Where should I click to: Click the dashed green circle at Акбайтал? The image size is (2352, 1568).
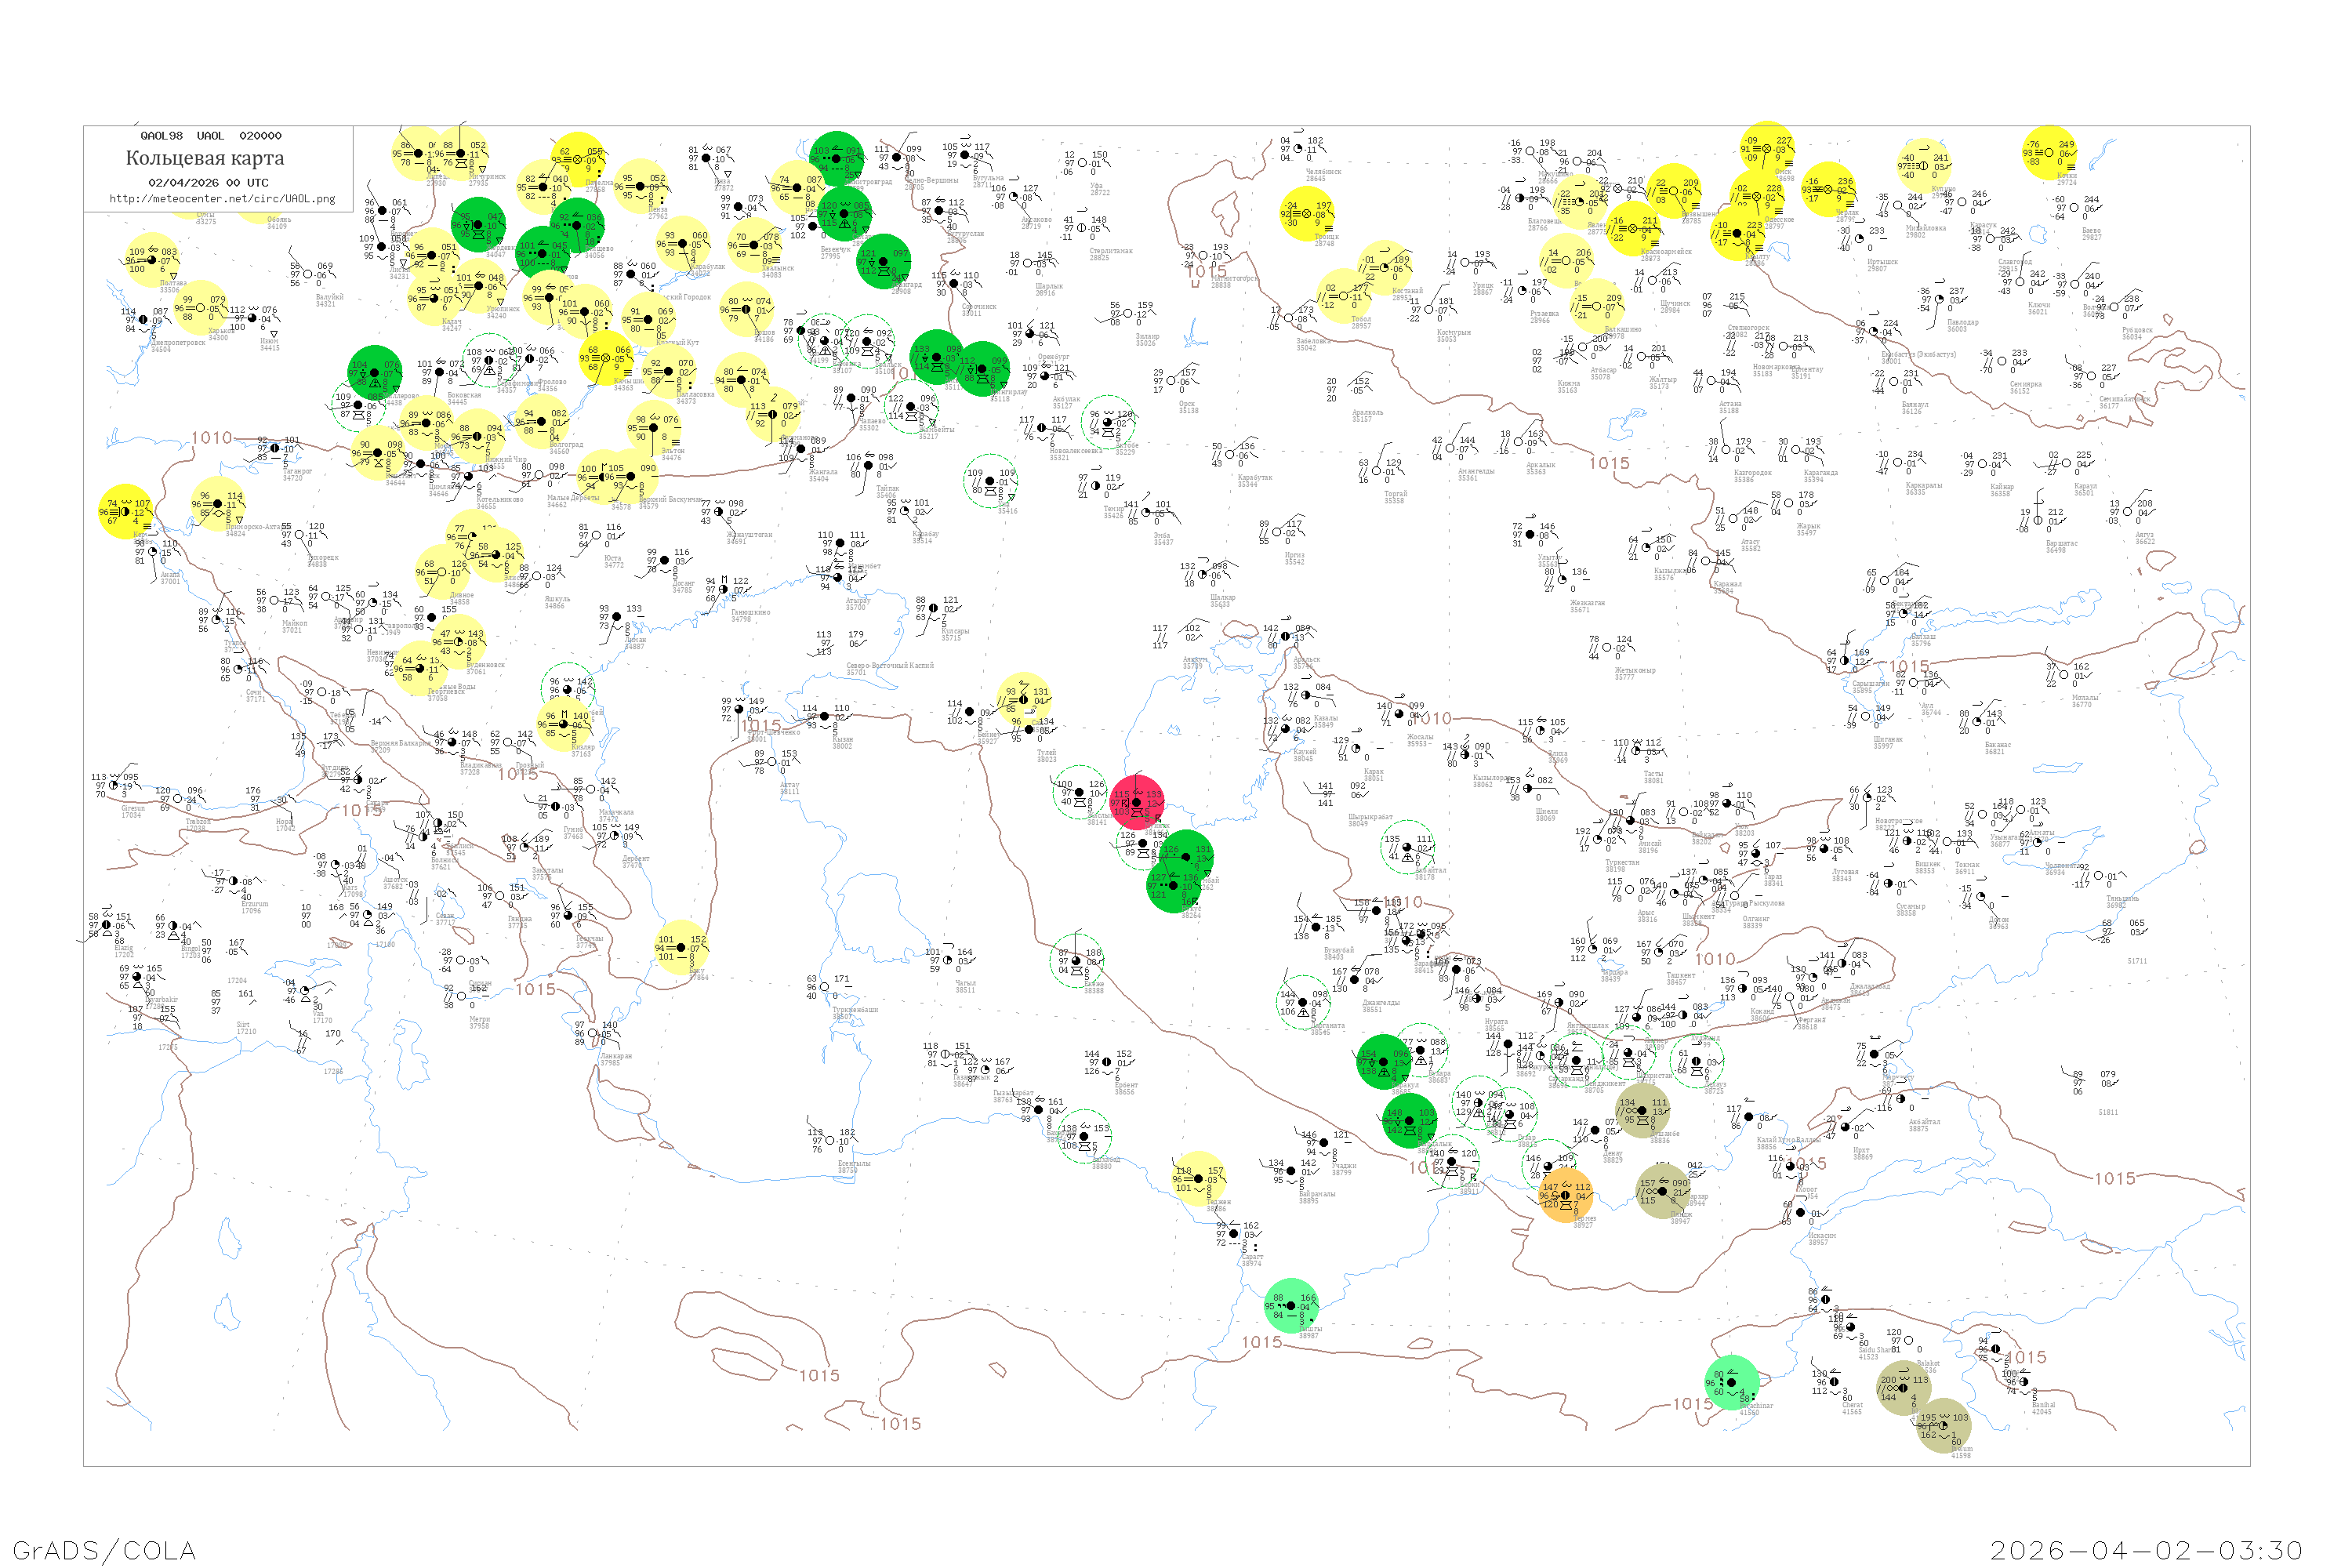pyautogui.click(x=1407, y=846)
